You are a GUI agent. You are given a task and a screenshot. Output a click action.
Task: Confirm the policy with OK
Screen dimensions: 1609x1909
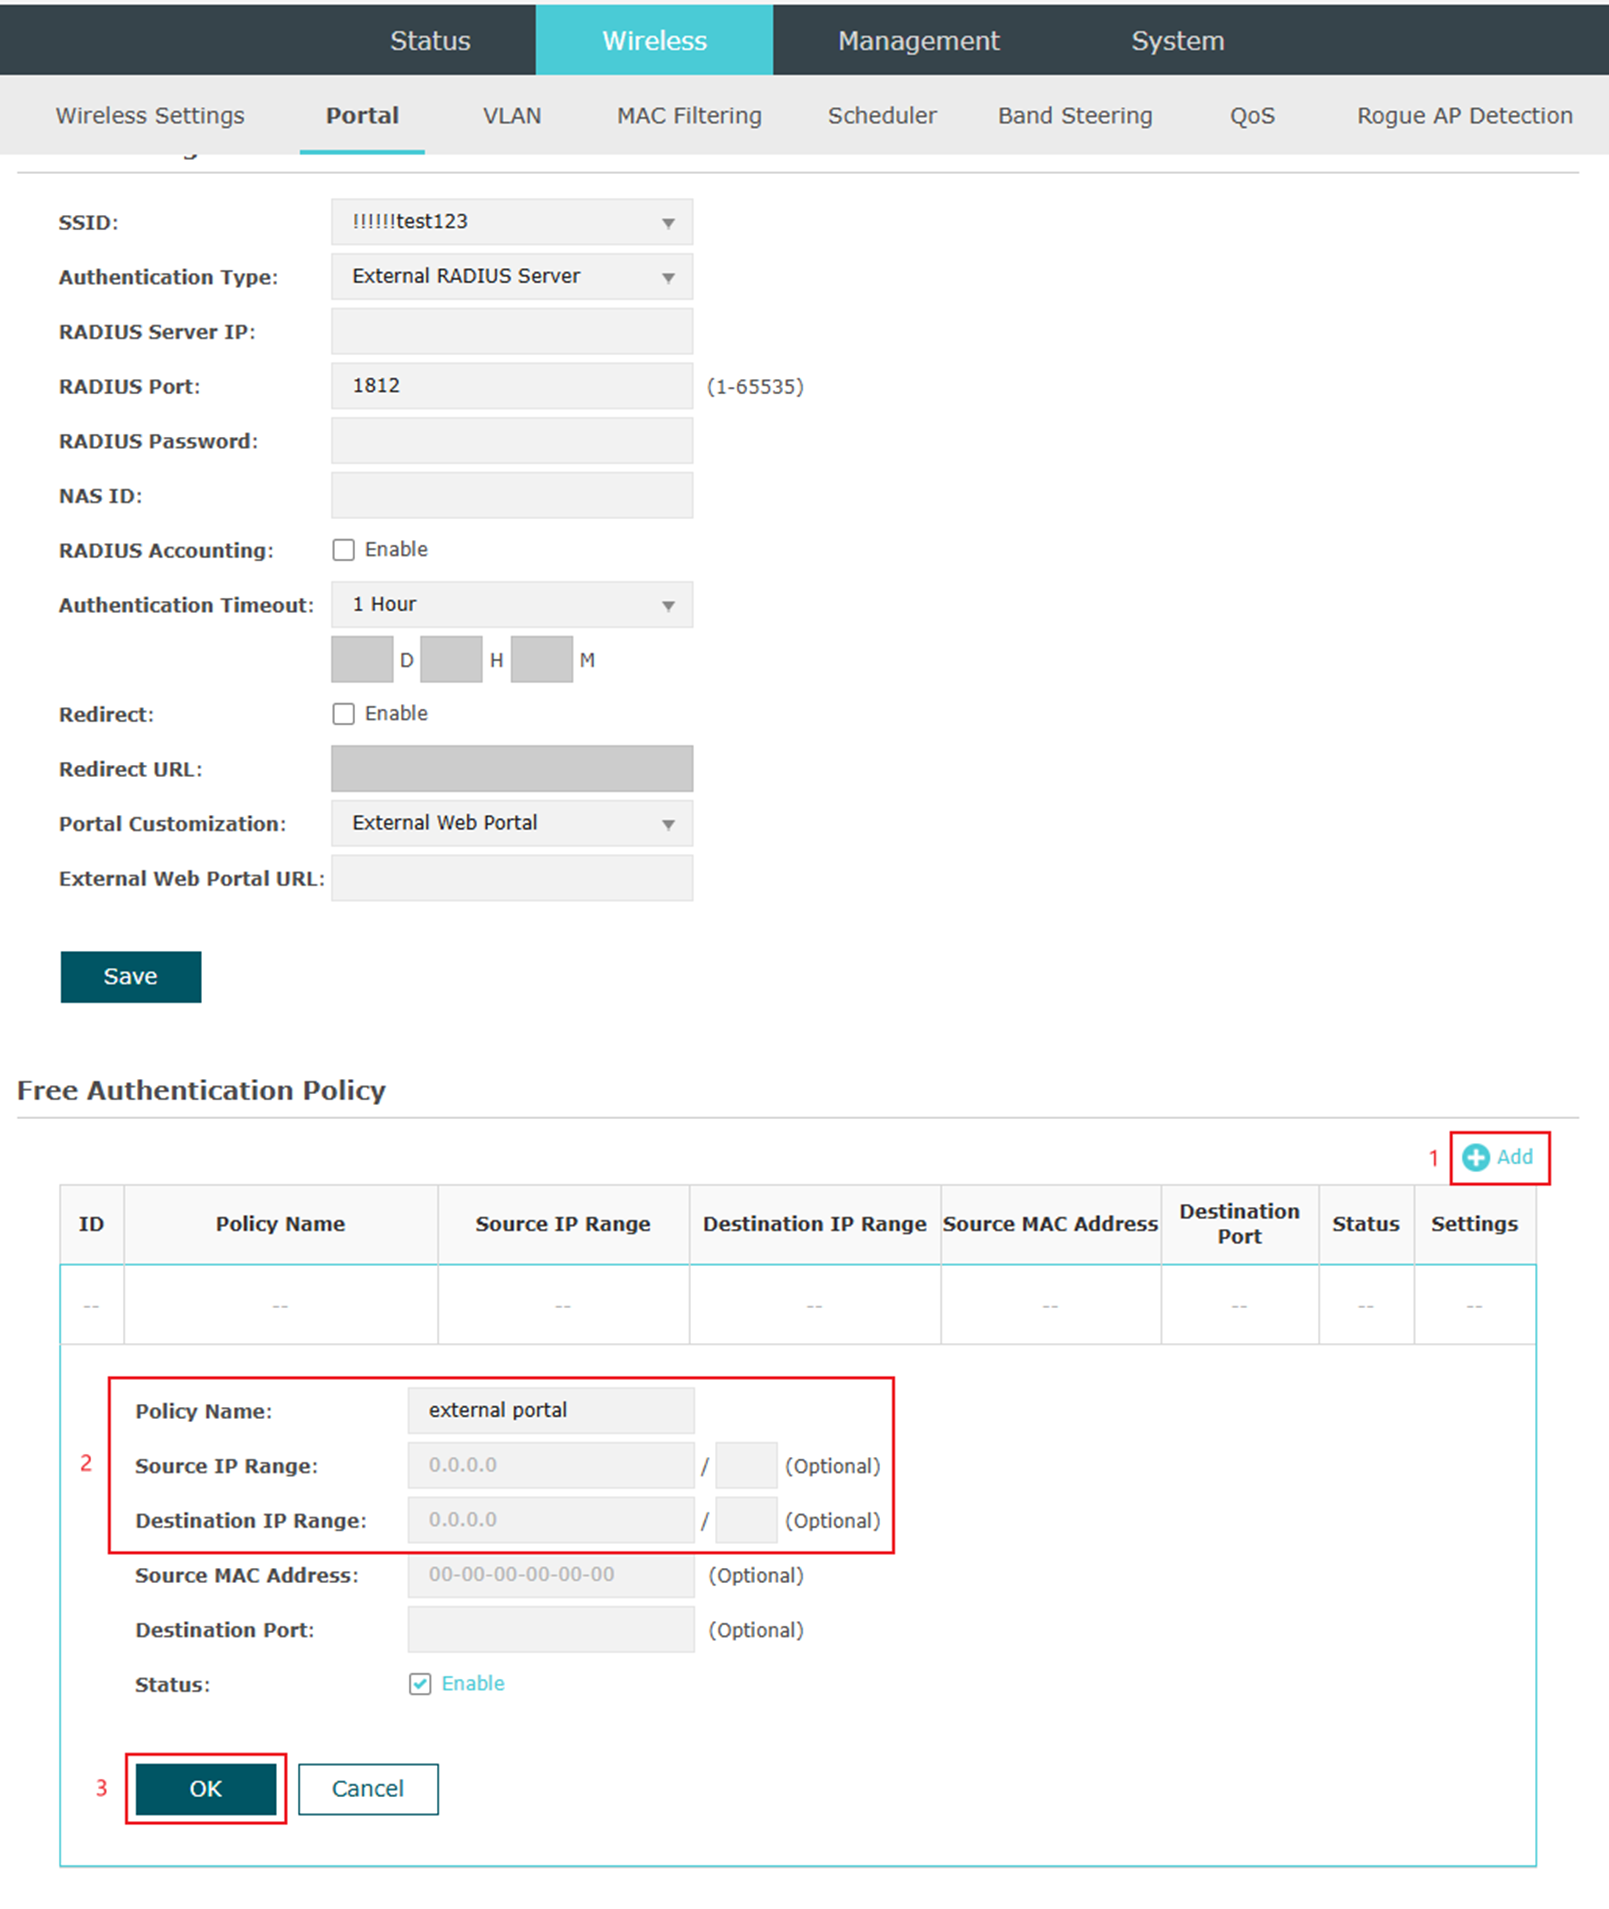[x=206, y=1789]
